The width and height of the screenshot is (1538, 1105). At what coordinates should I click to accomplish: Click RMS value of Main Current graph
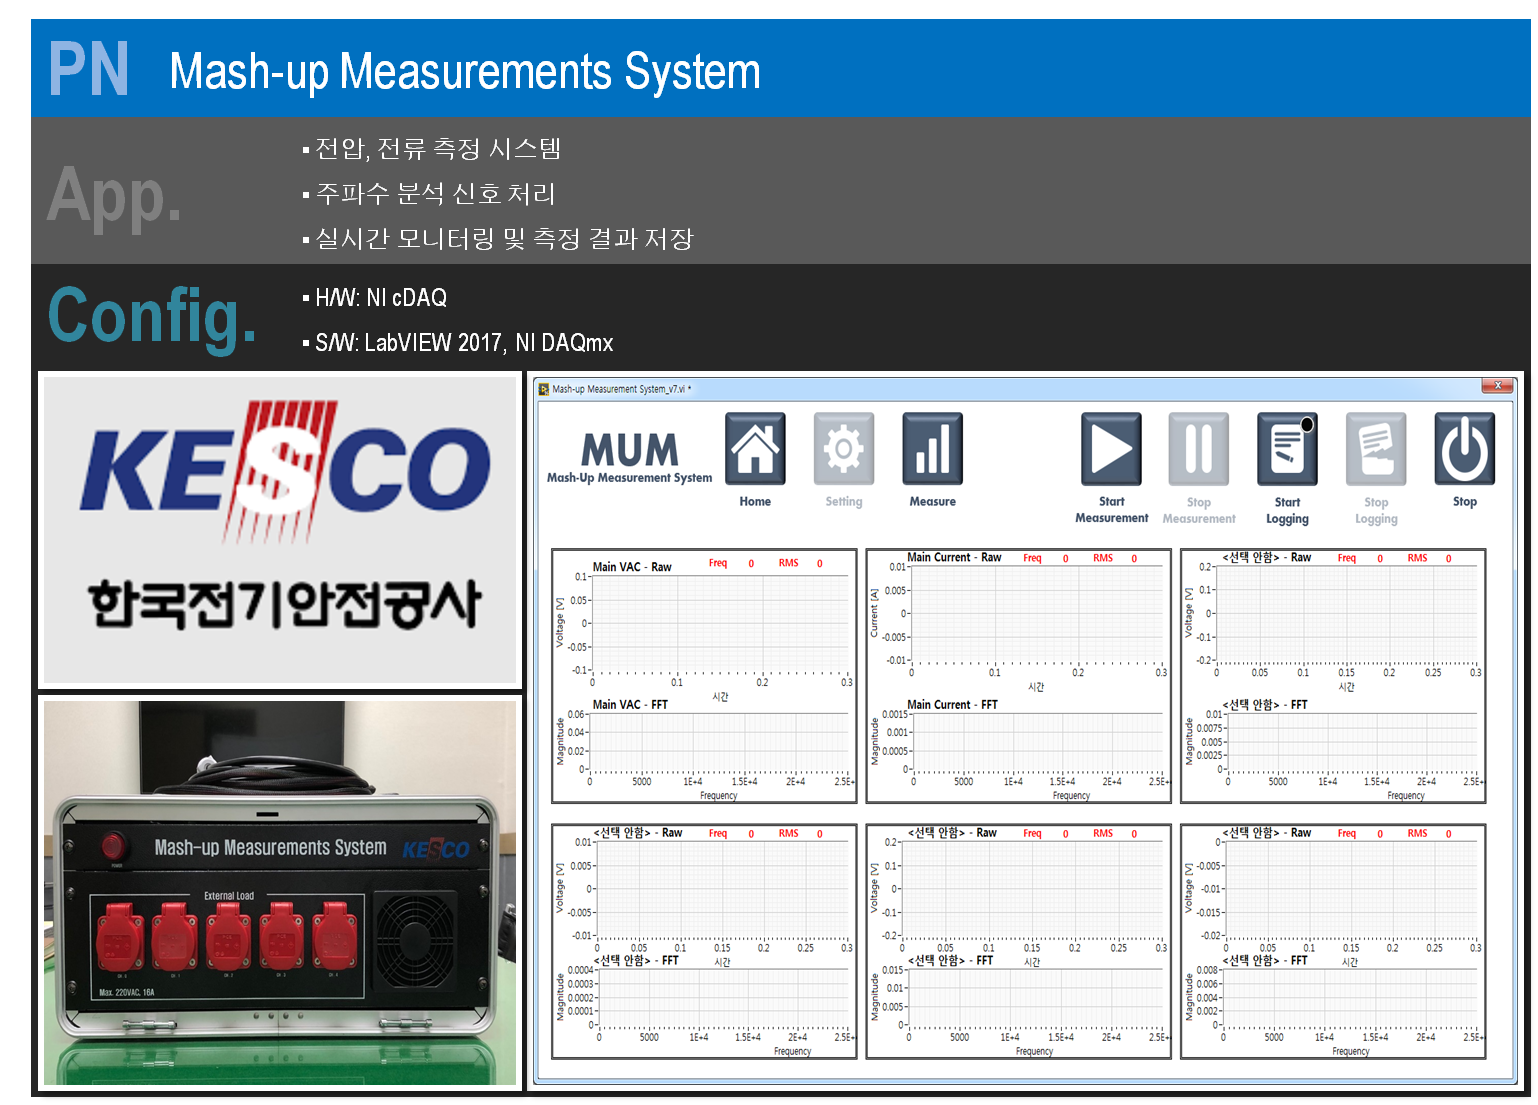[x=1134, y=559]
